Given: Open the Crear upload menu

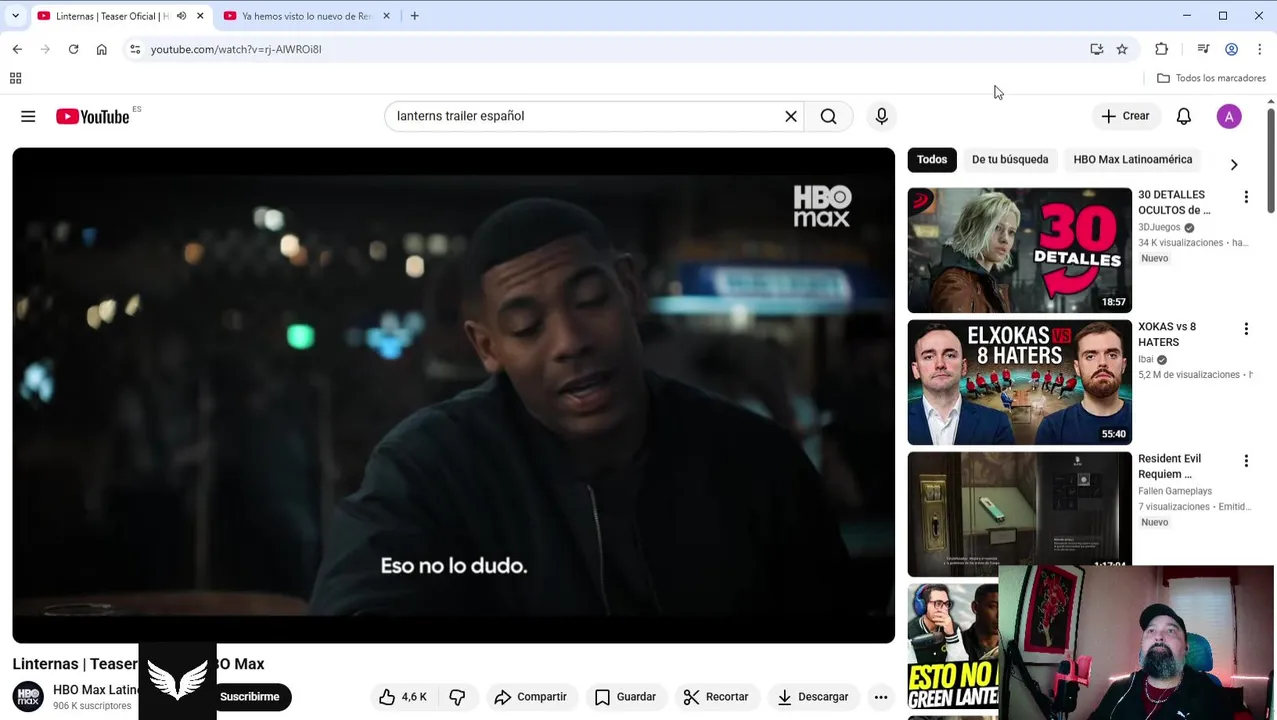Looking at the screenshot, I should point(1126,116).
